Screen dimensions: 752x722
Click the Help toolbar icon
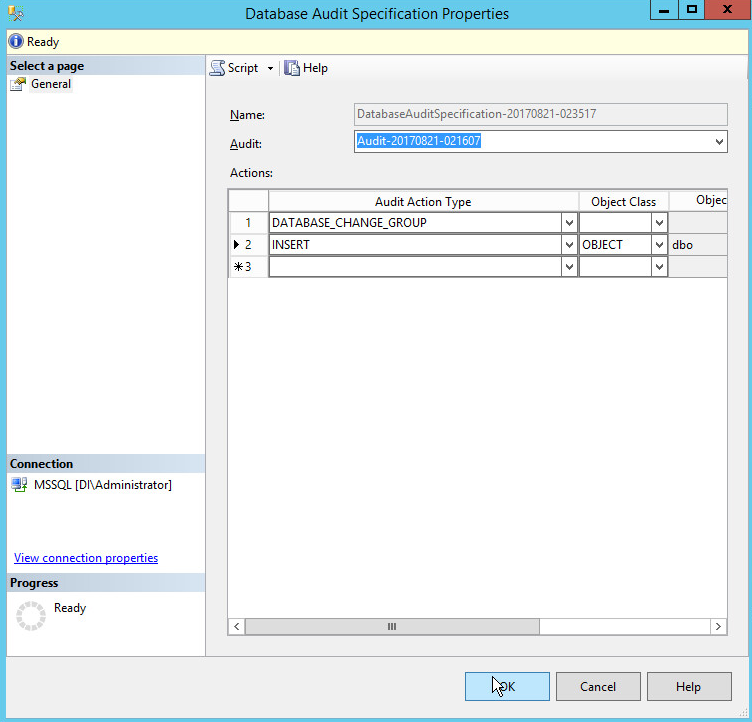pyautogui.click(x=292, y=68)
